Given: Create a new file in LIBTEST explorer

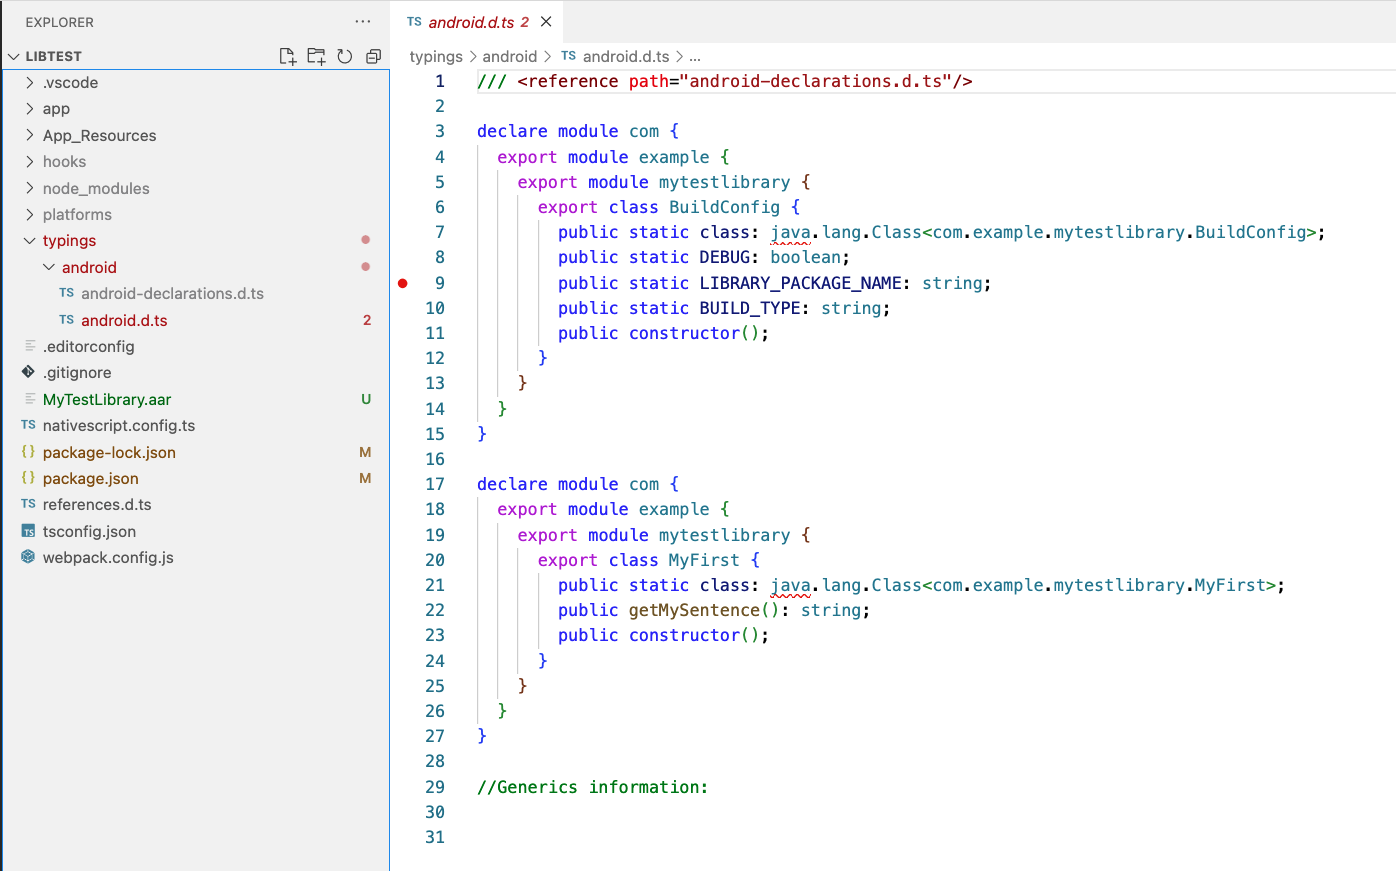Looking at the screenshot, I should [x=288, y=56].
